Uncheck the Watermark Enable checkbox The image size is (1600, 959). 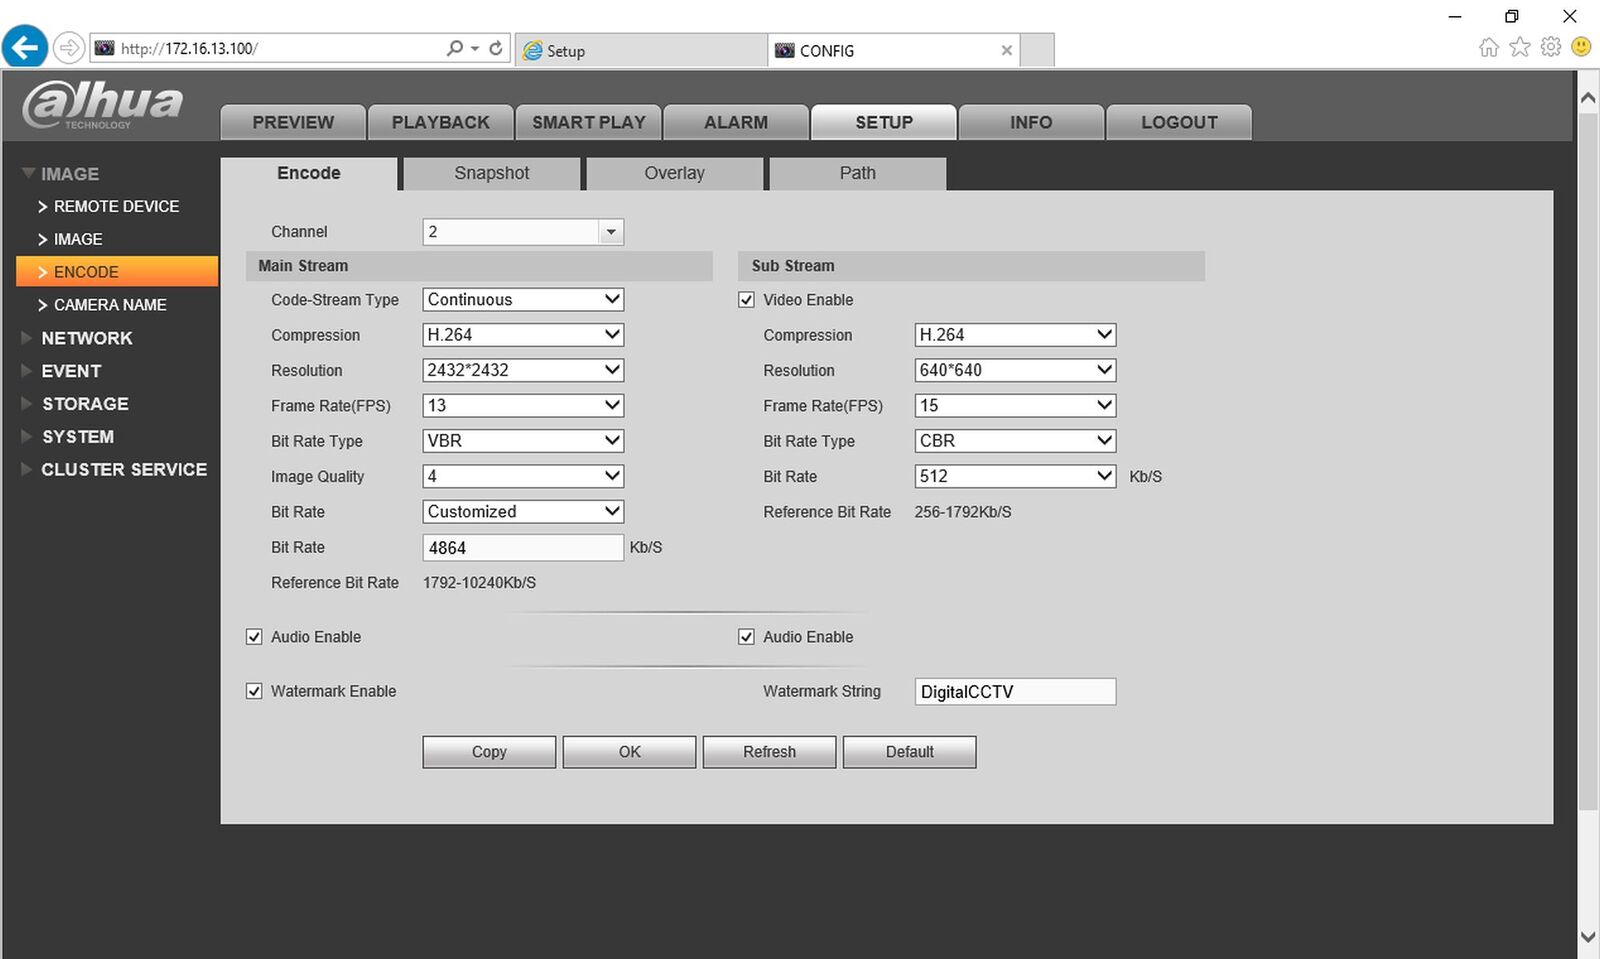coord(254,691)
